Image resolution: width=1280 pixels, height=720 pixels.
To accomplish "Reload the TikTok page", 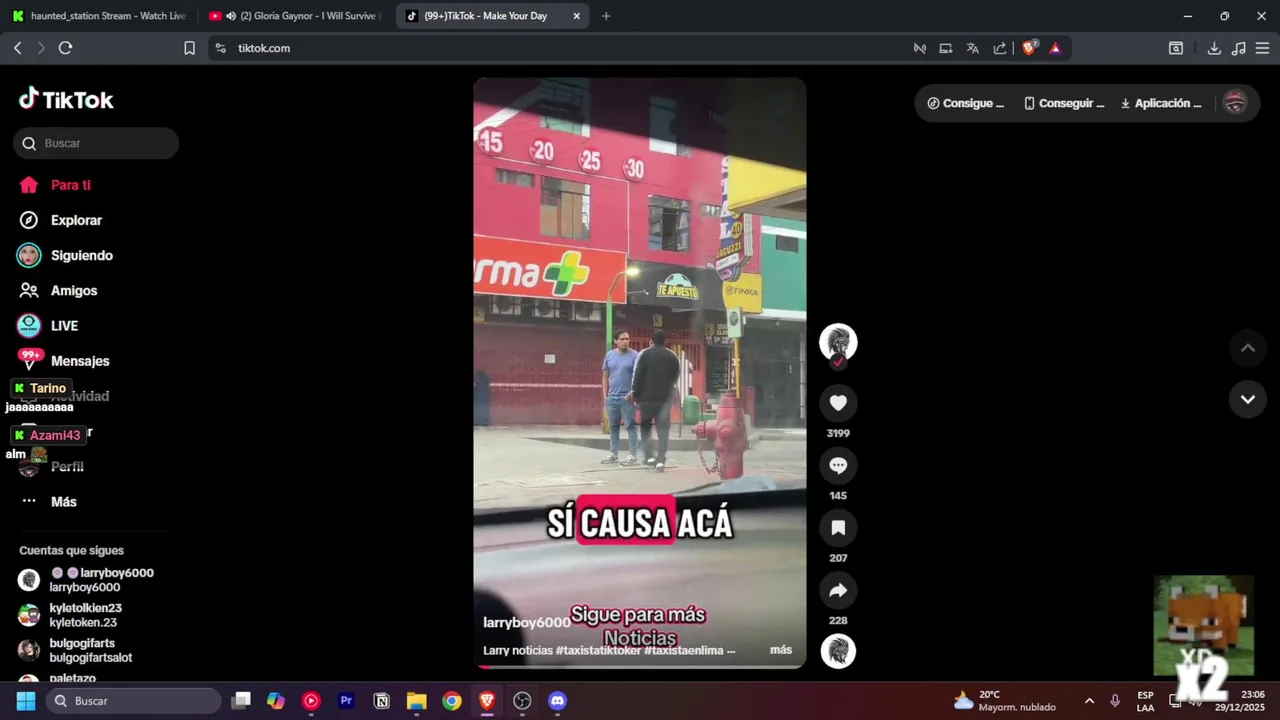I will point(66,48).
